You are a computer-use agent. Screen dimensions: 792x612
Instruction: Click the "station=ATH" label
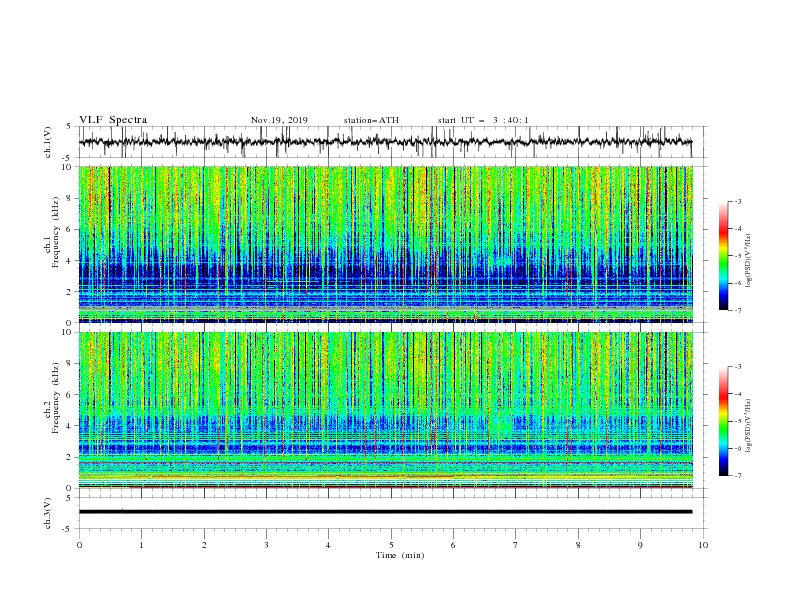pyautogui.click(x=371, y=120)
